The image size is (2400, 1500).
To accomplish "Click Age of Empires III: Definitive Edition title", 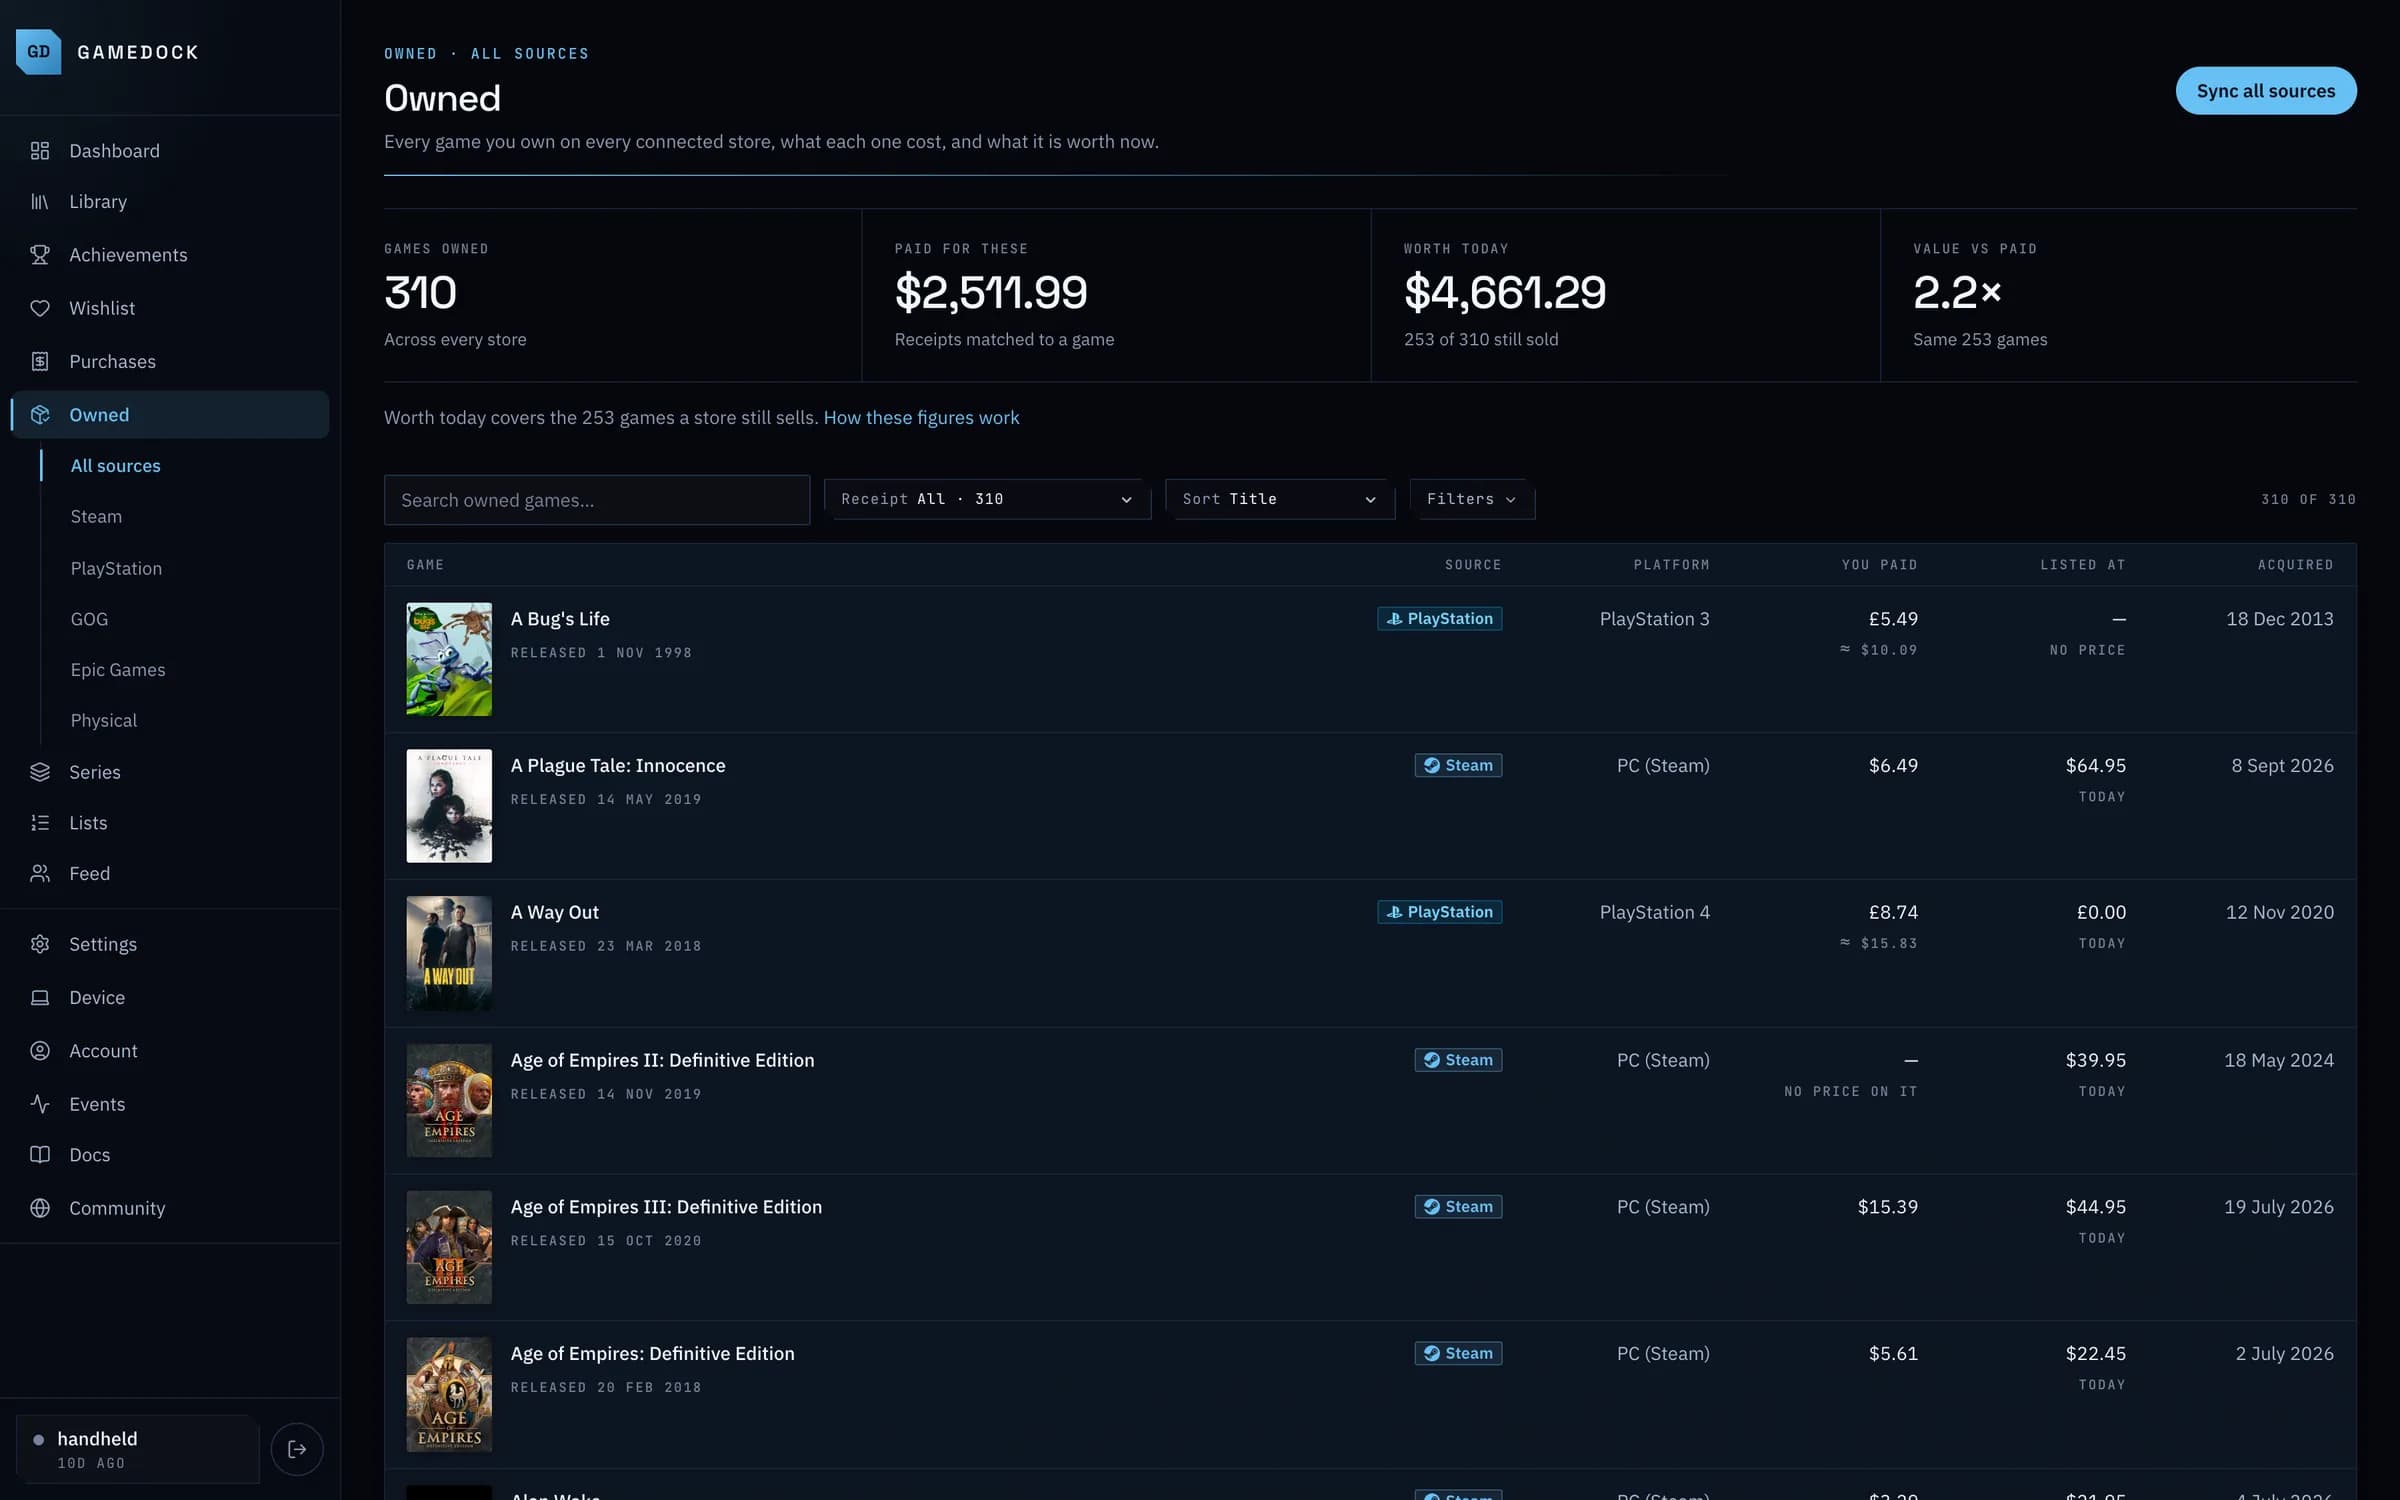I will 666,1207.
